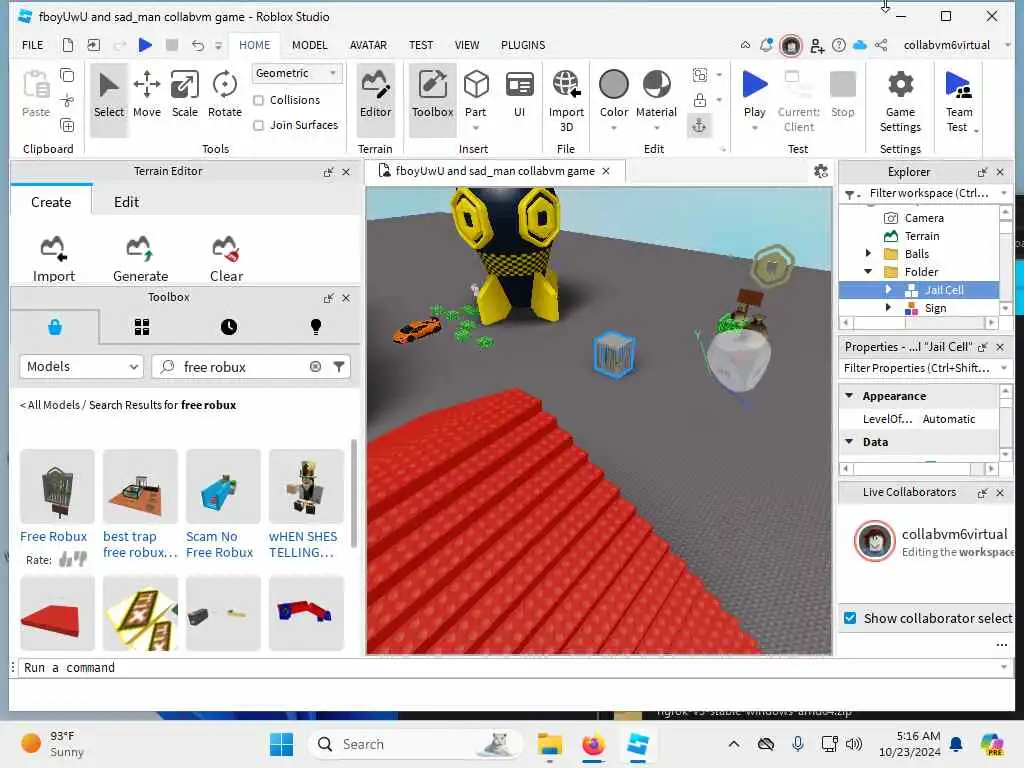Activate the Move tool
Screen dimensions: 1024x768
click(146, 95)
